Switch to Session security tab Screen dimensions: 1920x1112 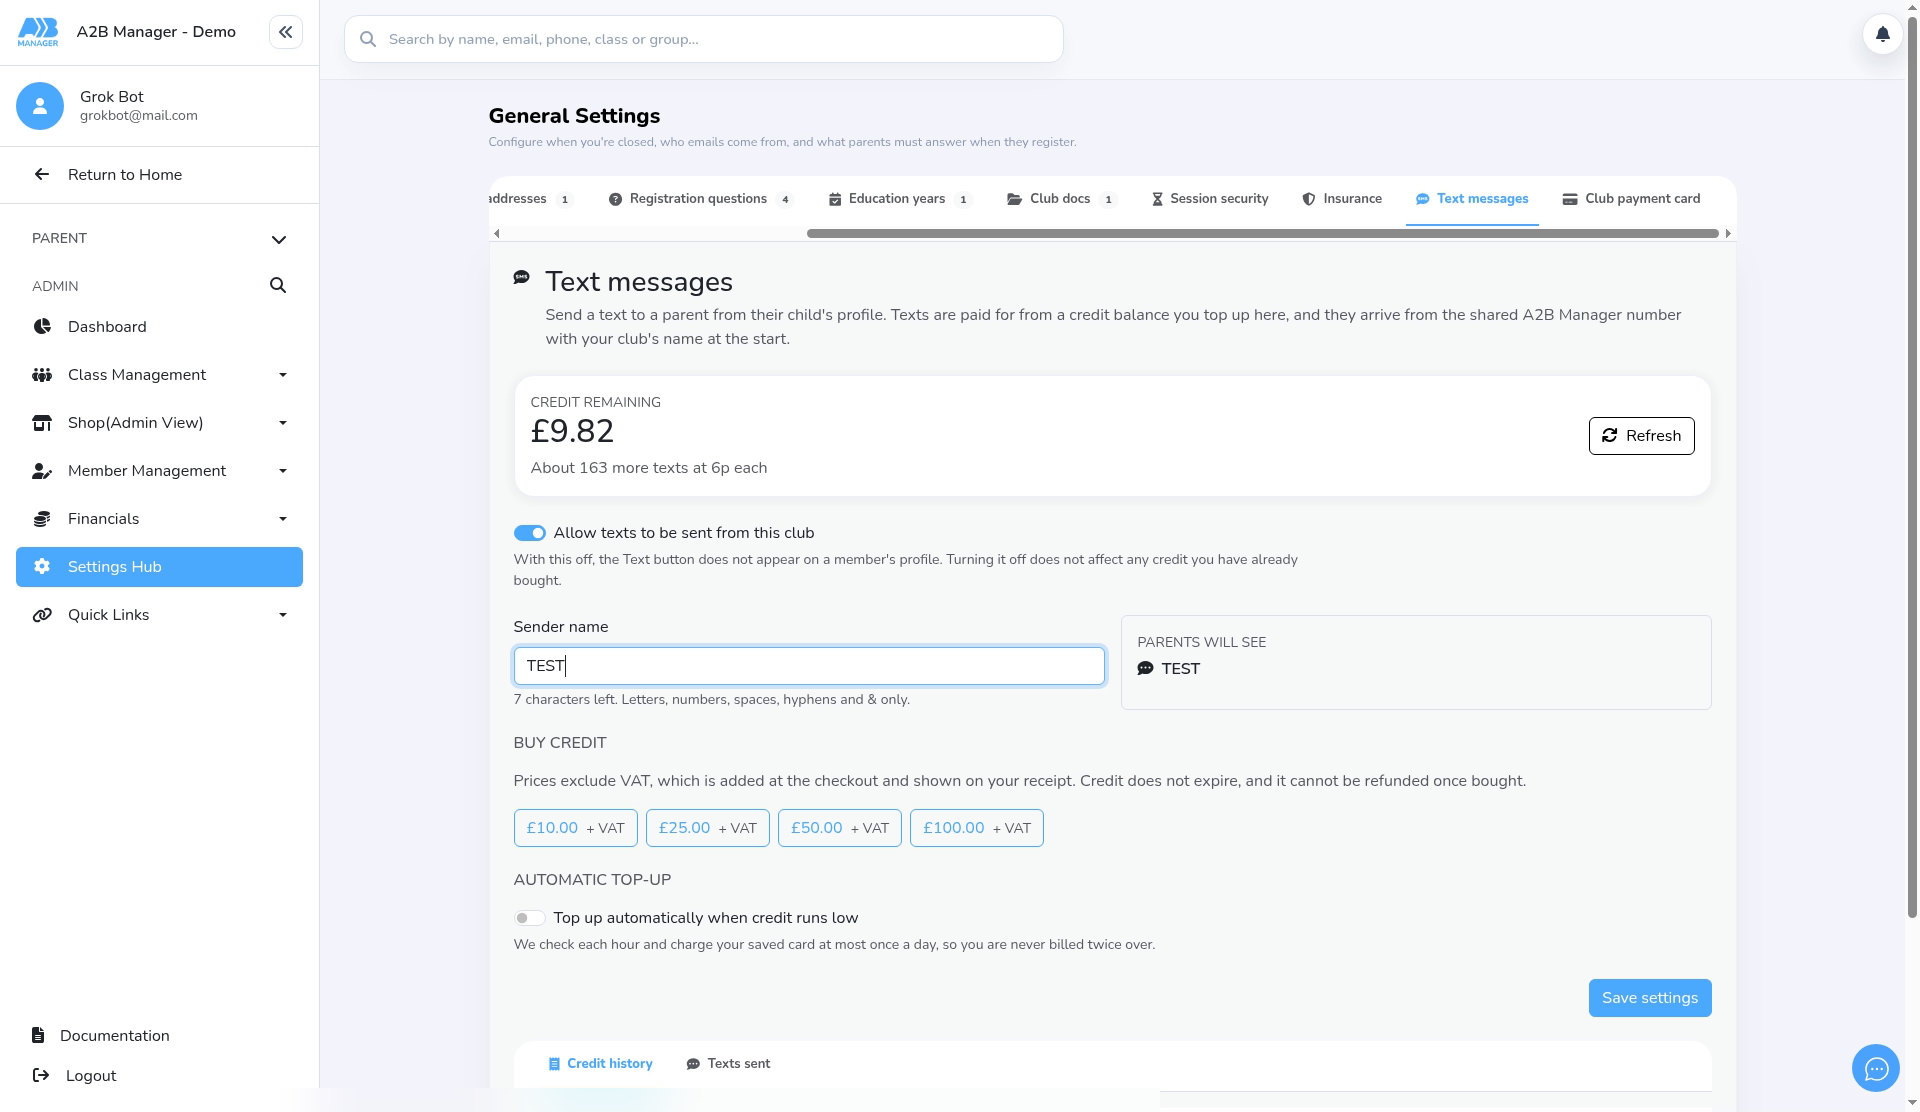1210,199
